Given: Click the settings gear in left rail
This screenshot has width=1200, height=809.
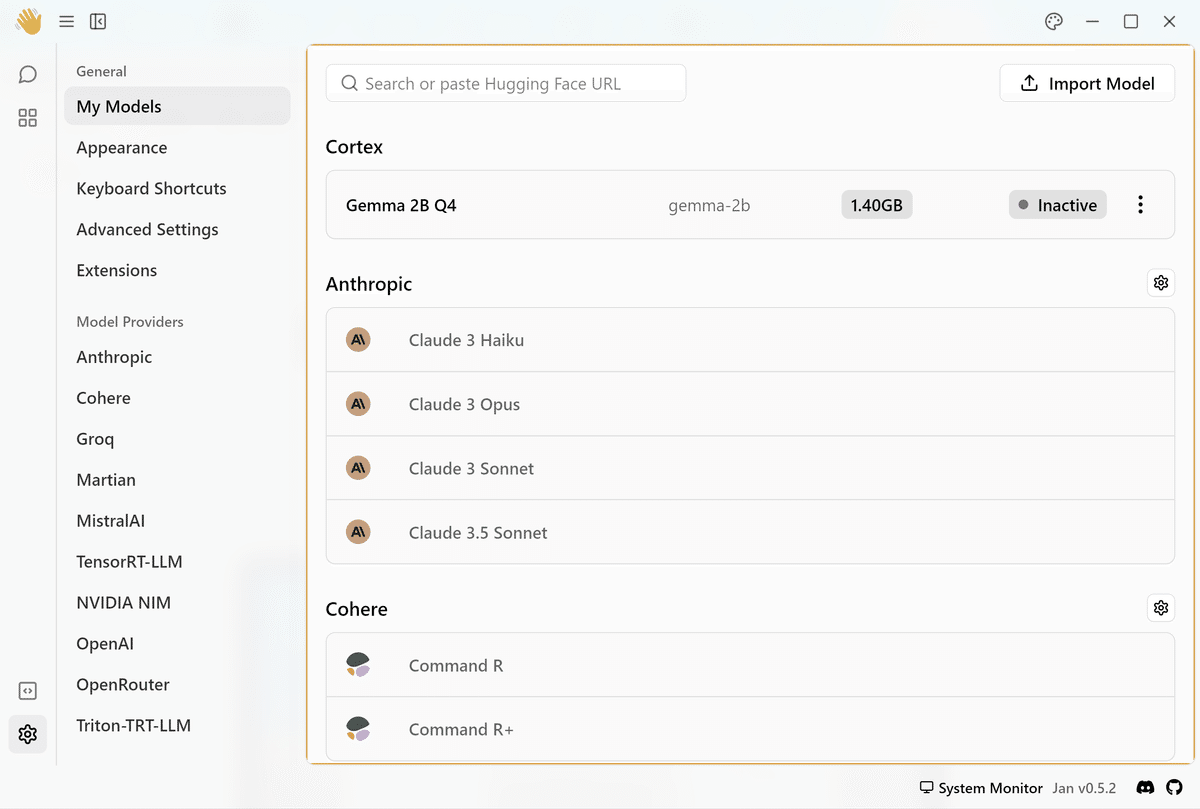Looking at the screenshot, I should [28, 734].
